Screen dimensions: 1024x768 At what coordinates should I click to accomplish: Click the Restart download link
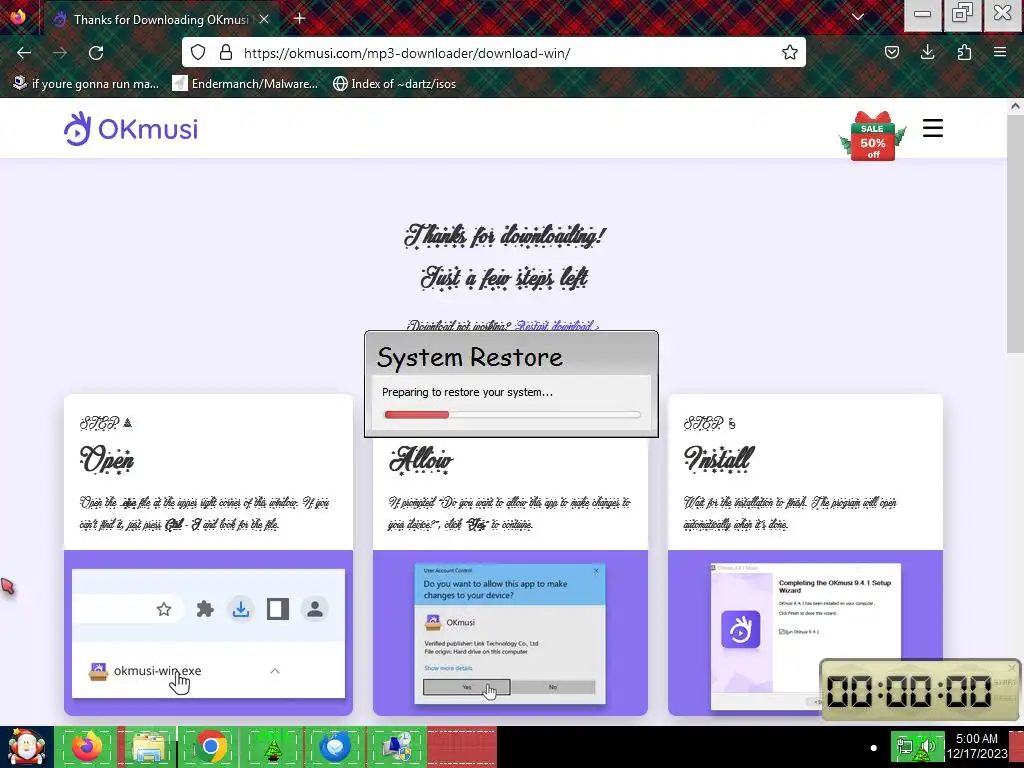(557, 325)
